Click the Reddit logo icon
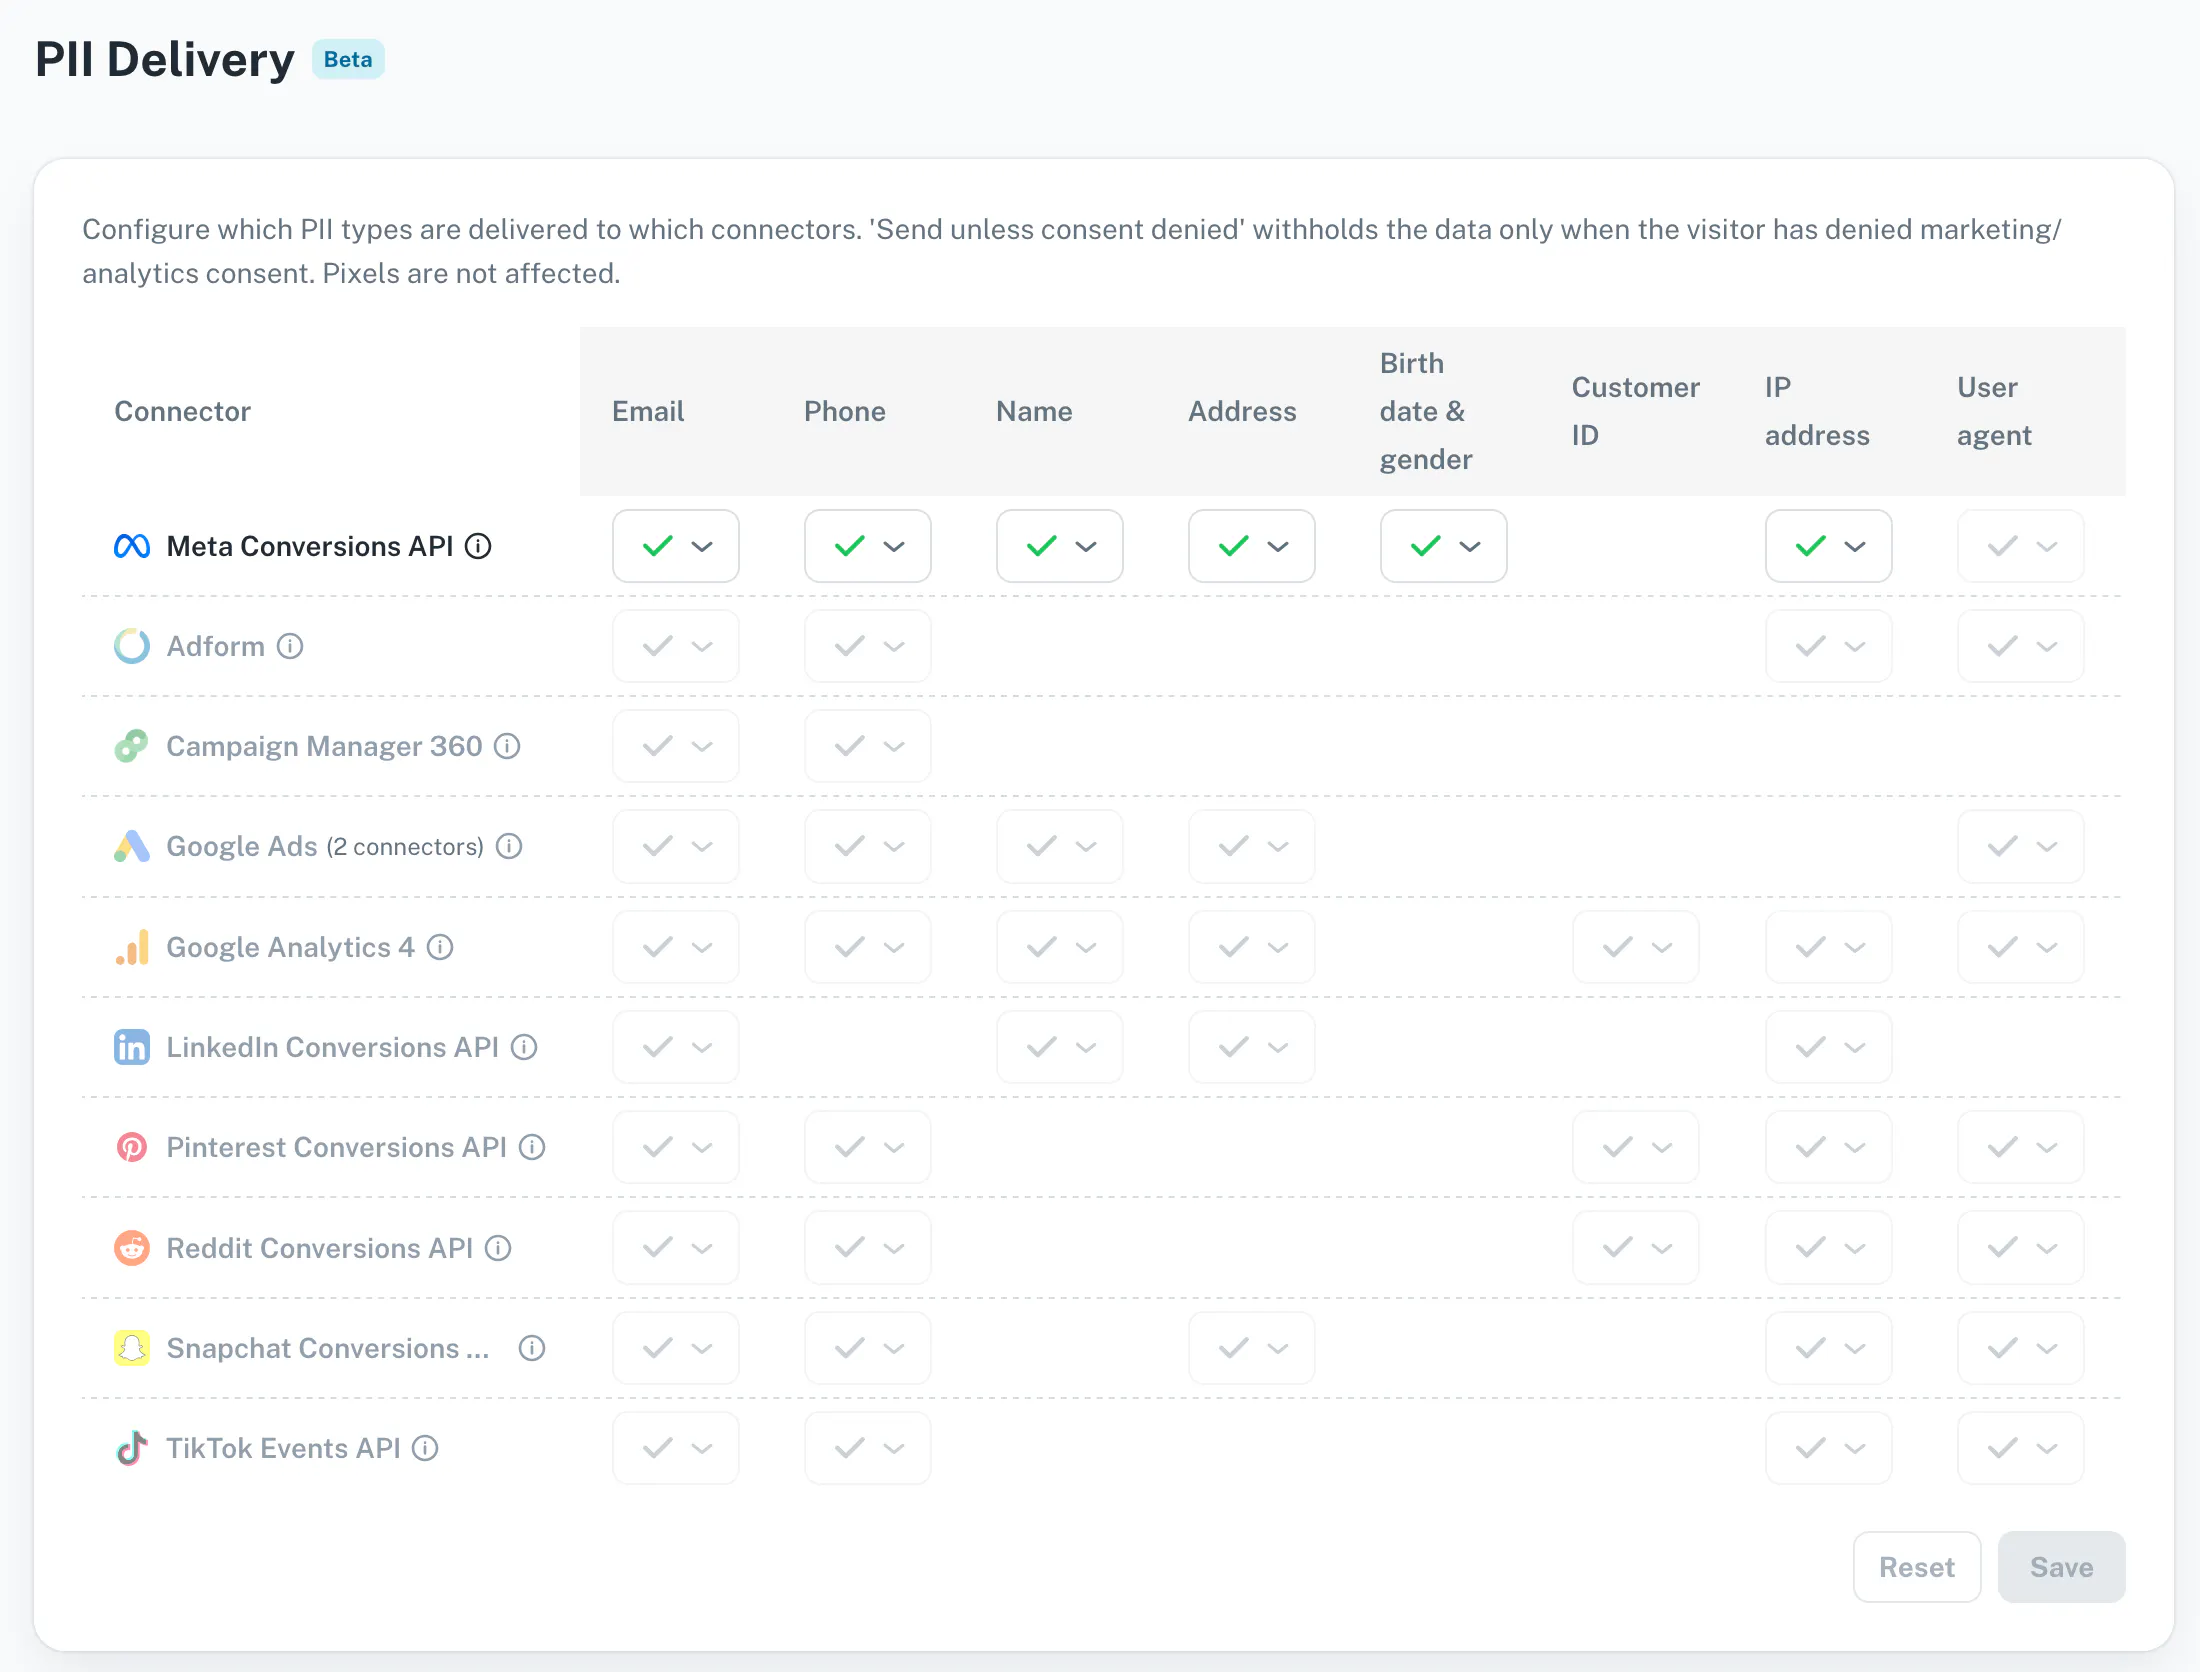The height and width of the screenshot is (1672, 2200). pos(132,1248)
